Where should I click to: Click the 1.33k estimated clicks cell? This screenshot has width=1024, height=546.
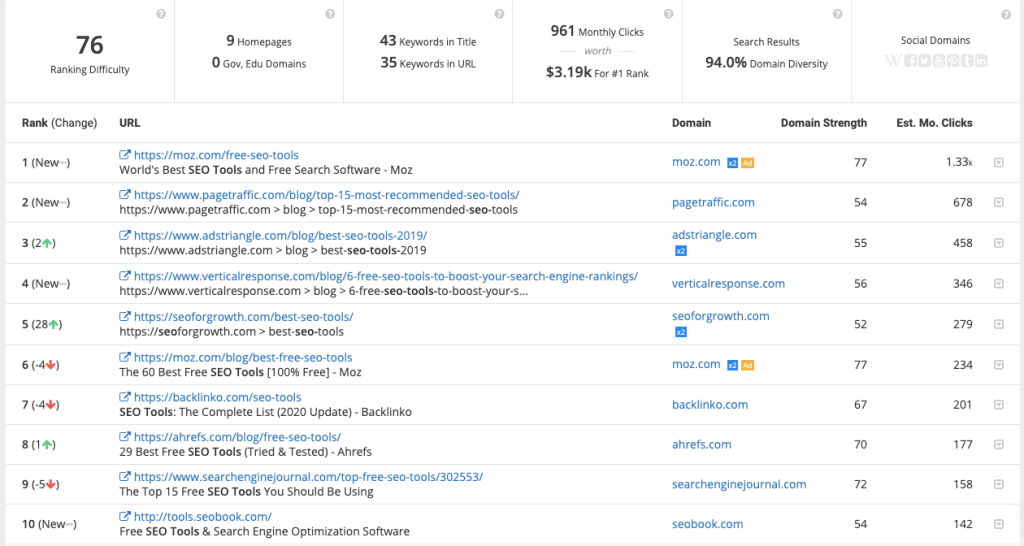pyautogui.click(x=959, y=162)
